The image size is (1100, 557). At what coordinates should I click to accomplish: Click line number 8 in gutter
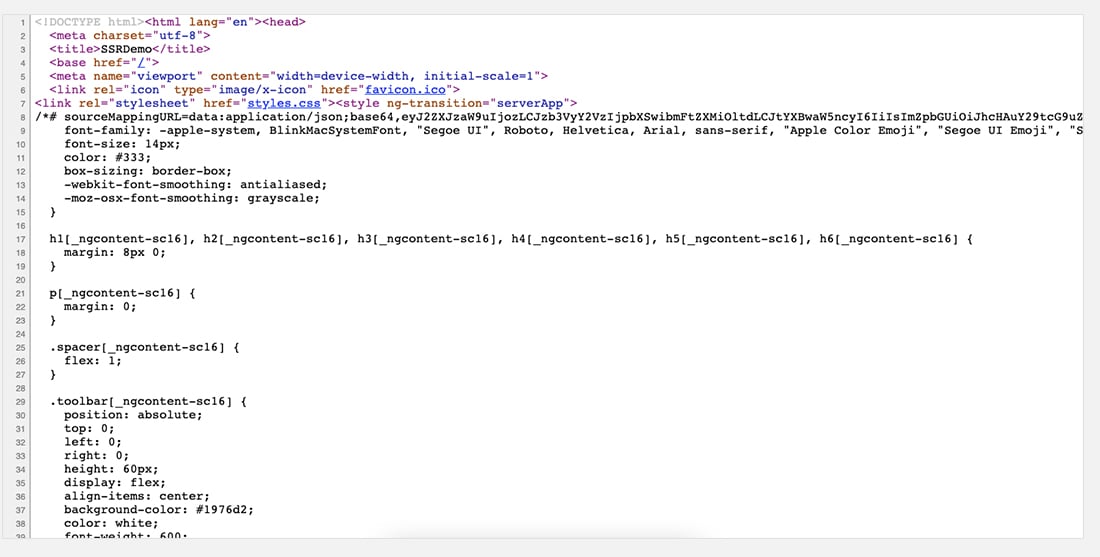(24, 117)
